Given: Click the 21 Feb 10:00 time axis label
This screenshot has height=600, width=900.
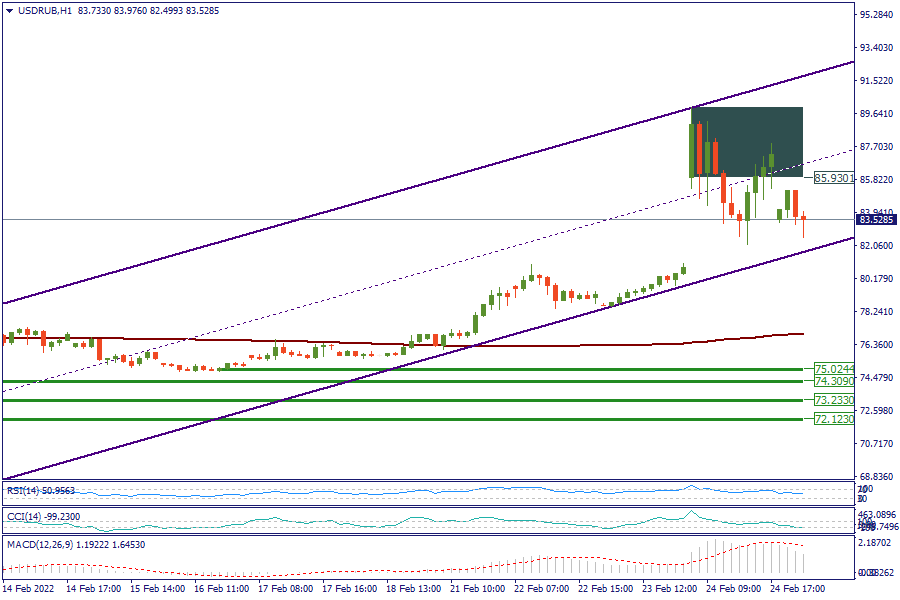Looking at the screenshot, I should point(479,590).
